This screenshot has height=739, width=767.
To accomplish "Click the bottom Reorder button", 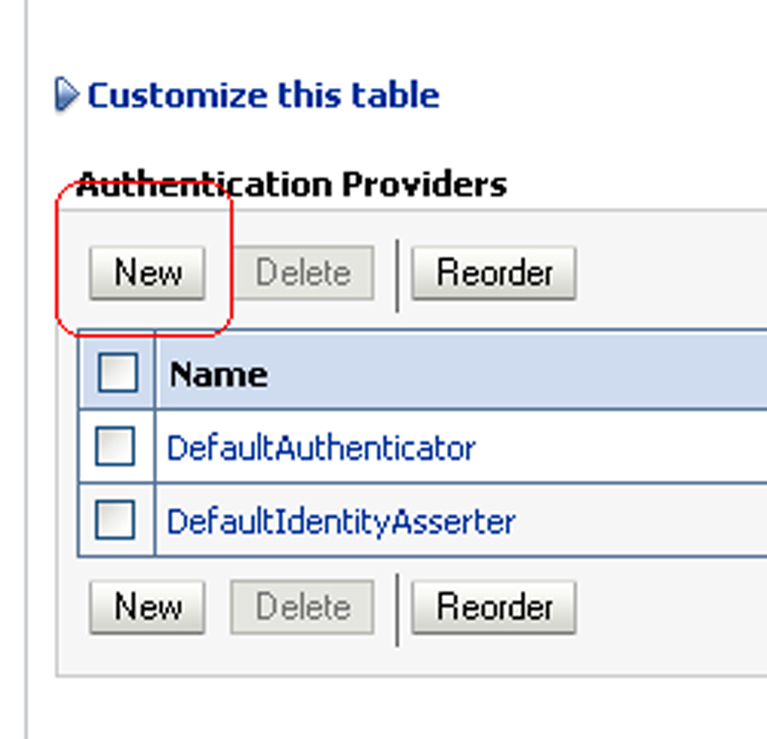I will [x=494, y=607].
